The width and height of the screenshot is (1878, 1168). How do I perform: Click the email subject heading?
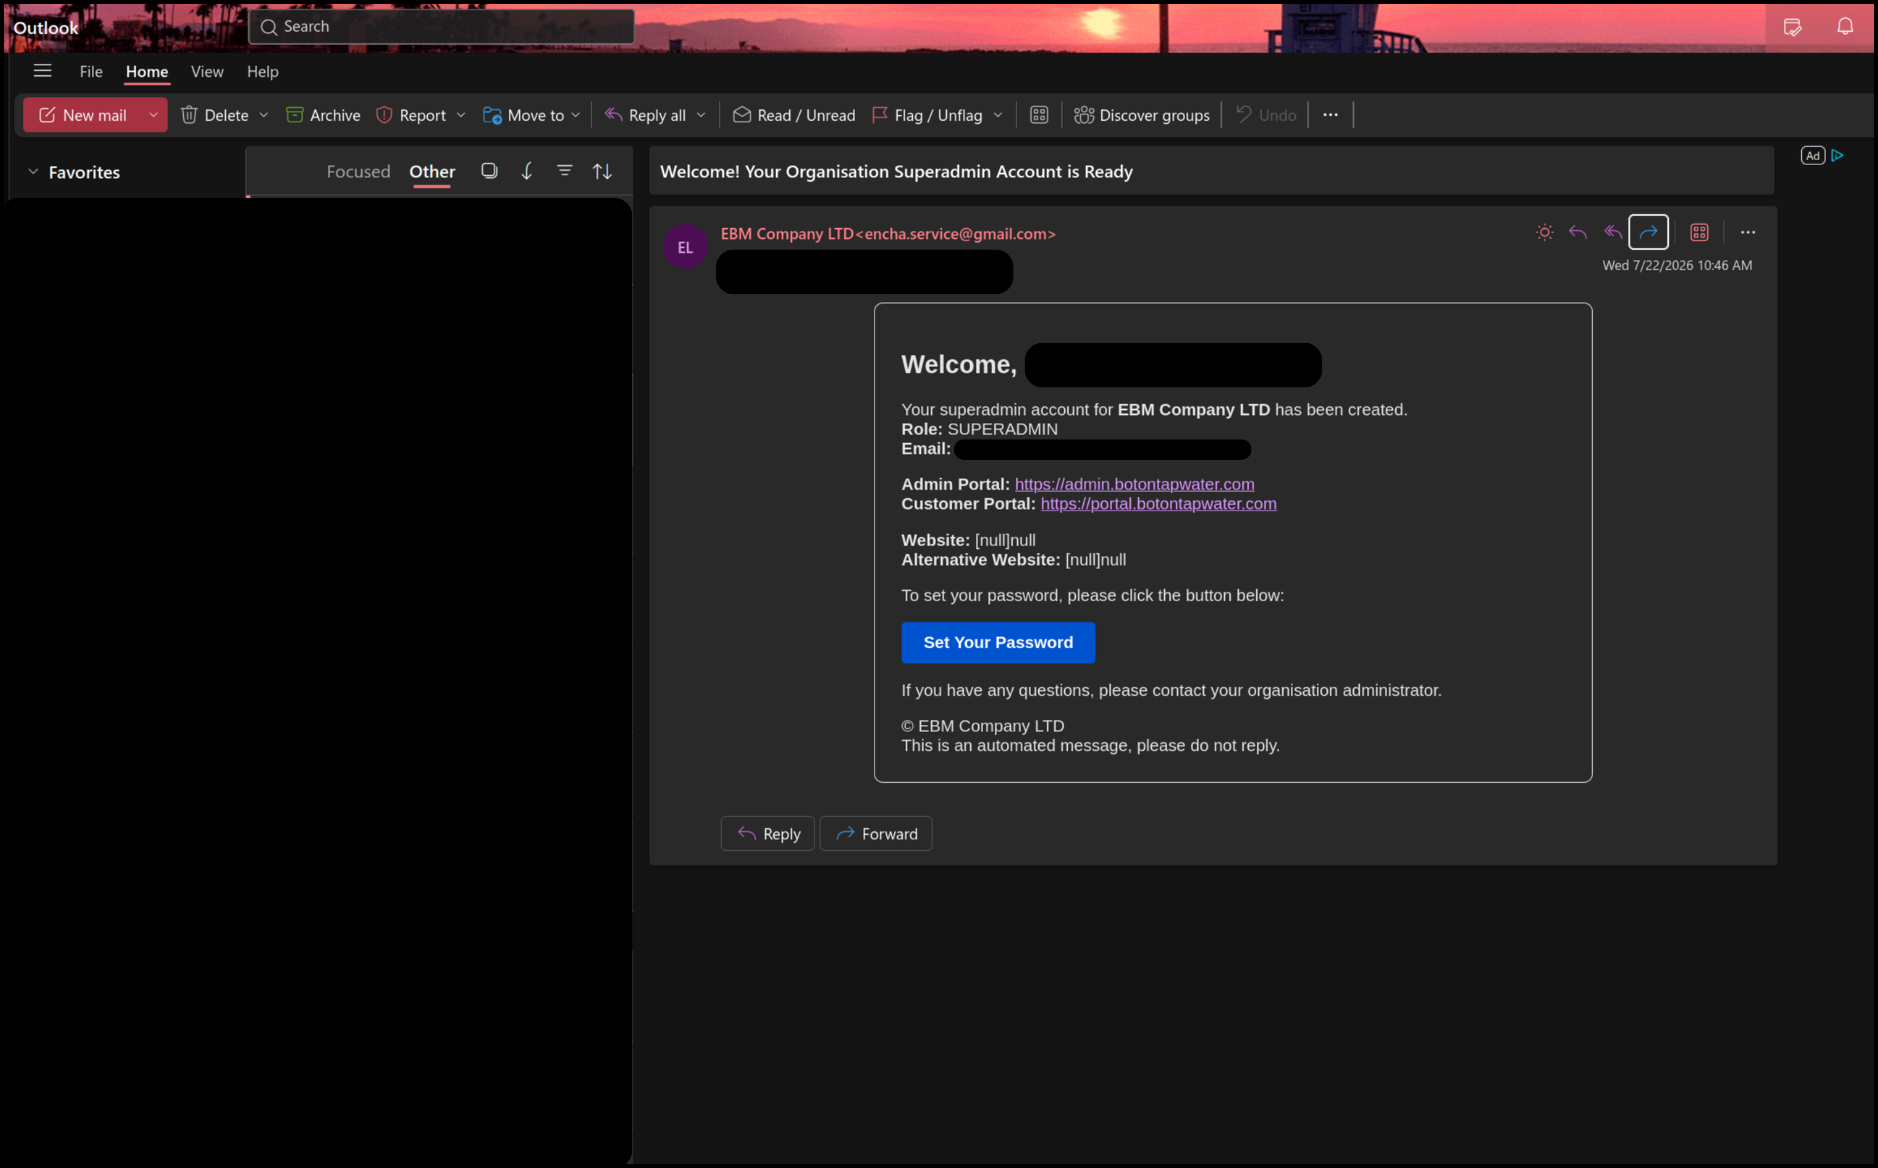(x=896, y=172)
